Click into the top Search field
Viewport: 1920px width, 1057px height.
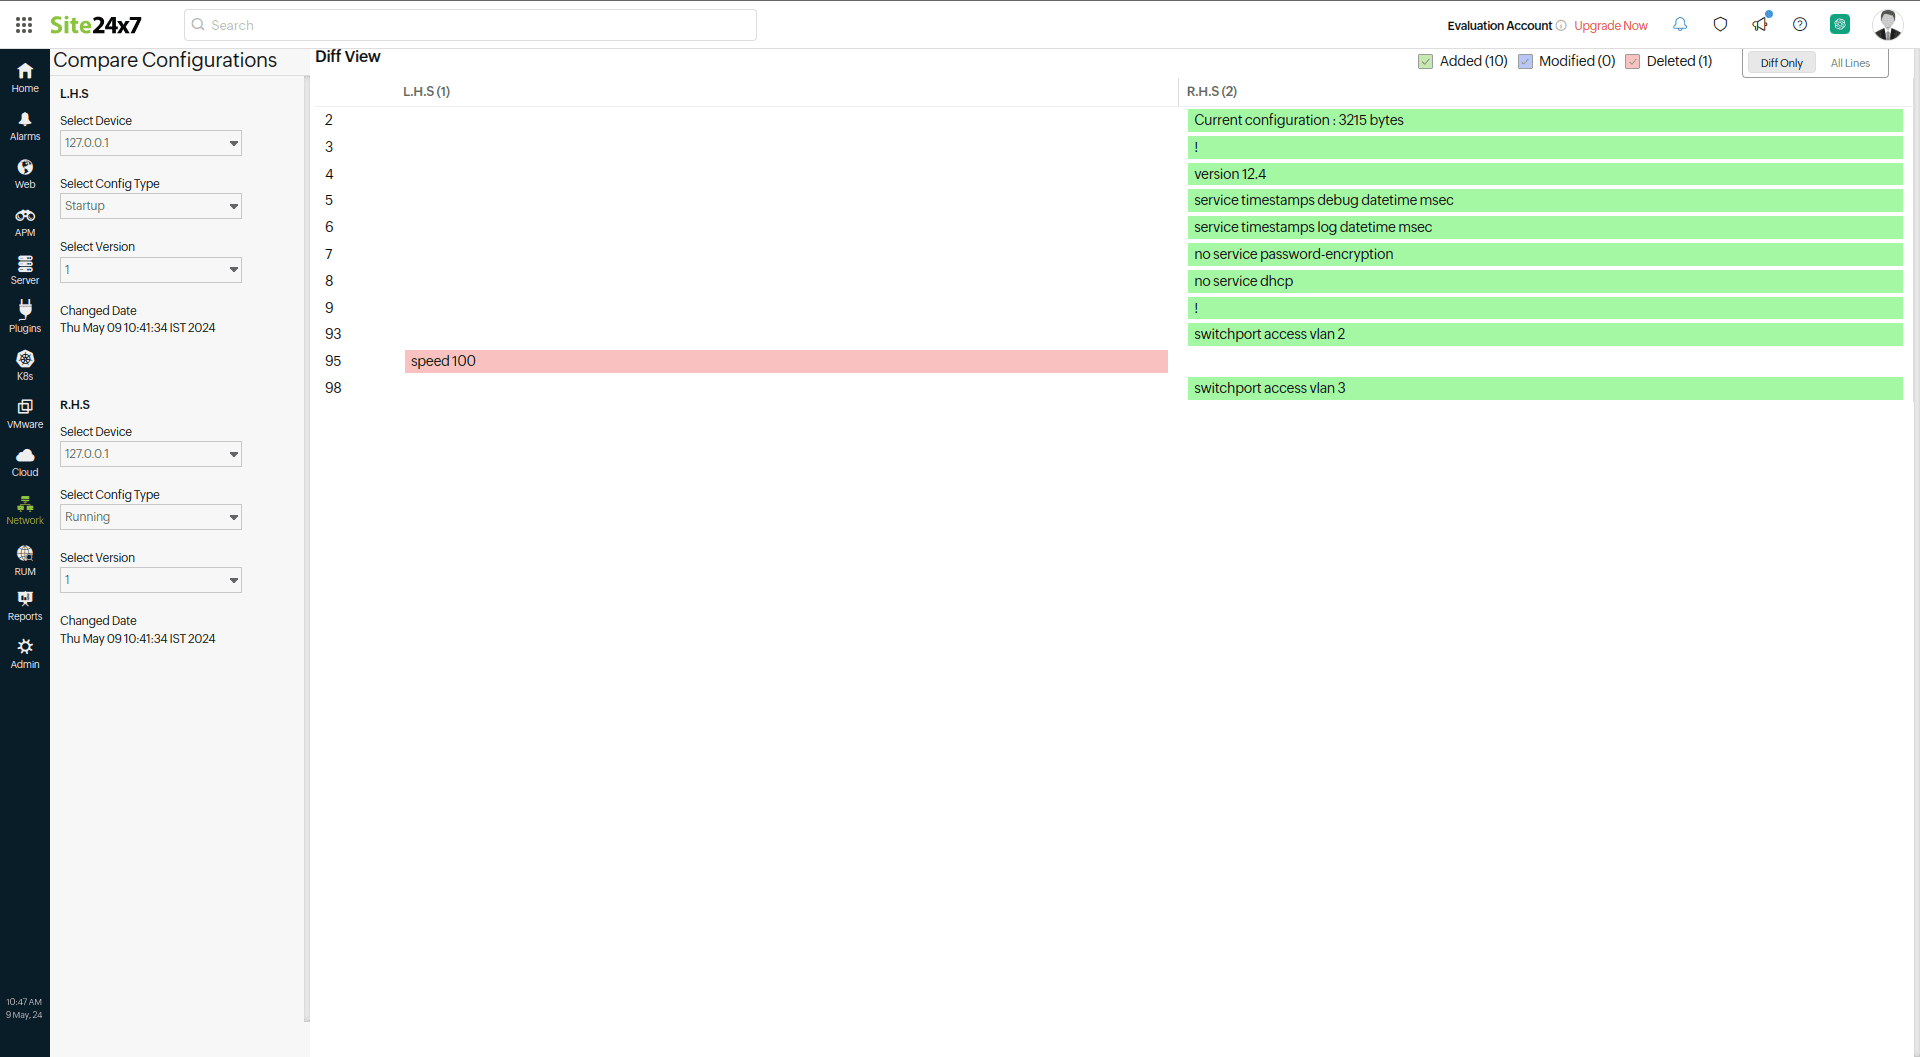pos(470,25)
